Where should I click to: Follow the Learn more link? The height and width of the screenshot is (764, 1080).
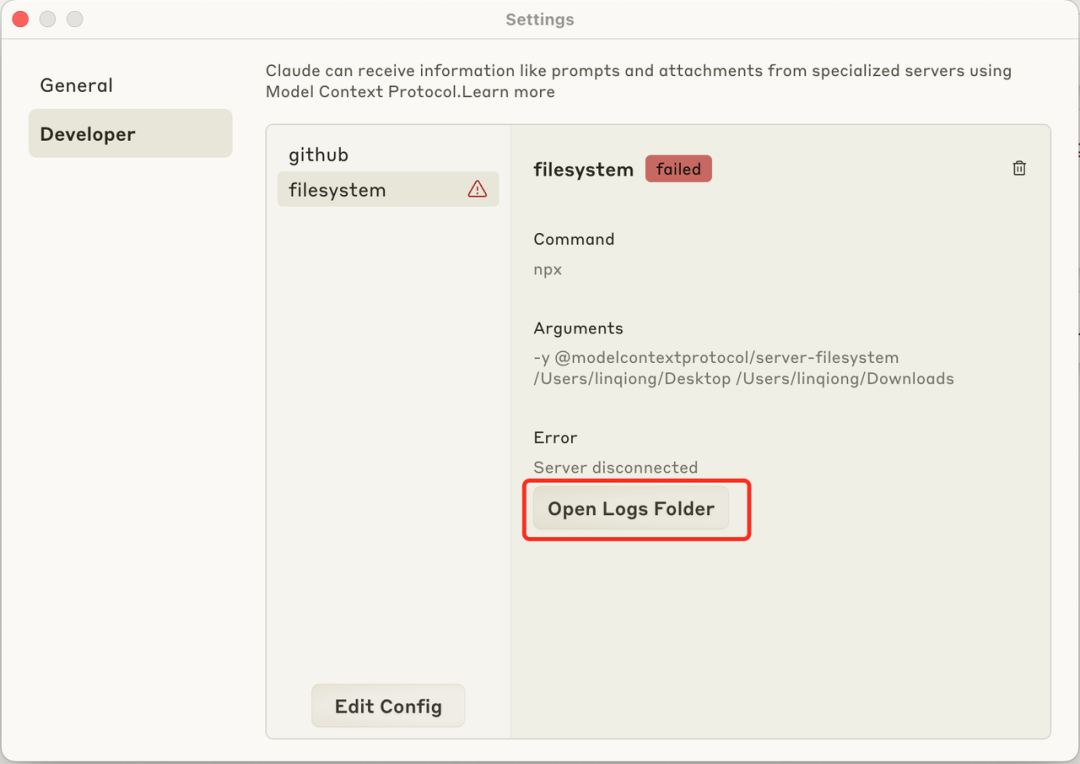tap(508, 92)
